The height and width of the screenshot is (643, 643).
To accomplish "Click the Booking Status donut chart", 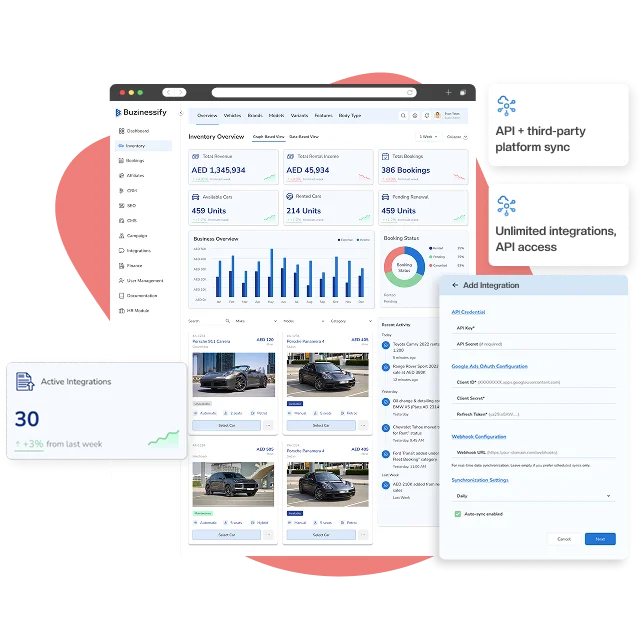I will coord(403,266).
